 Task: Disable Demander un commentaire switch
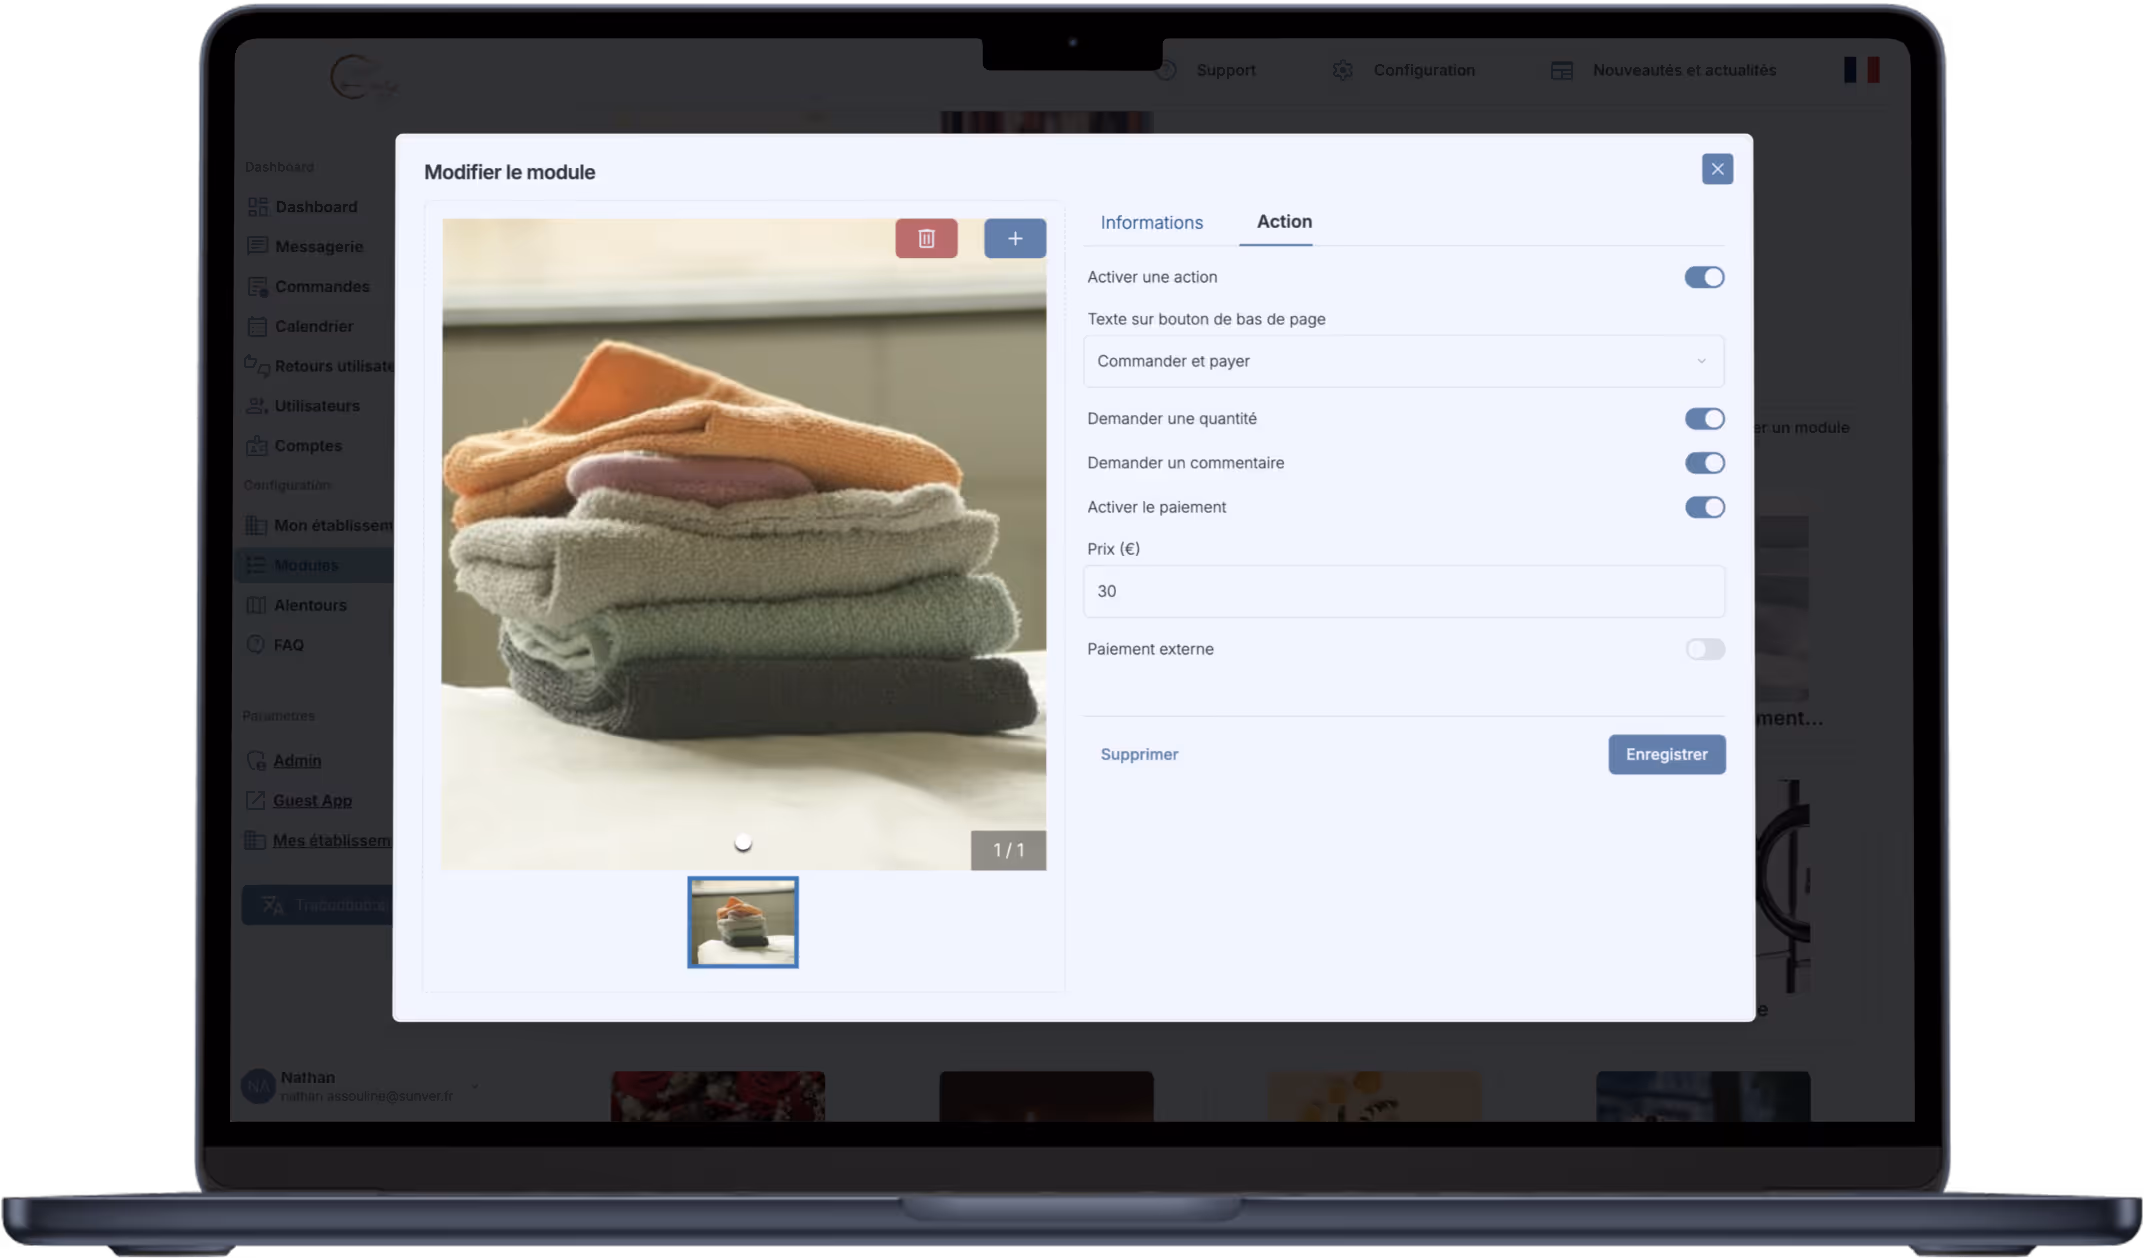click(1704, 463)
